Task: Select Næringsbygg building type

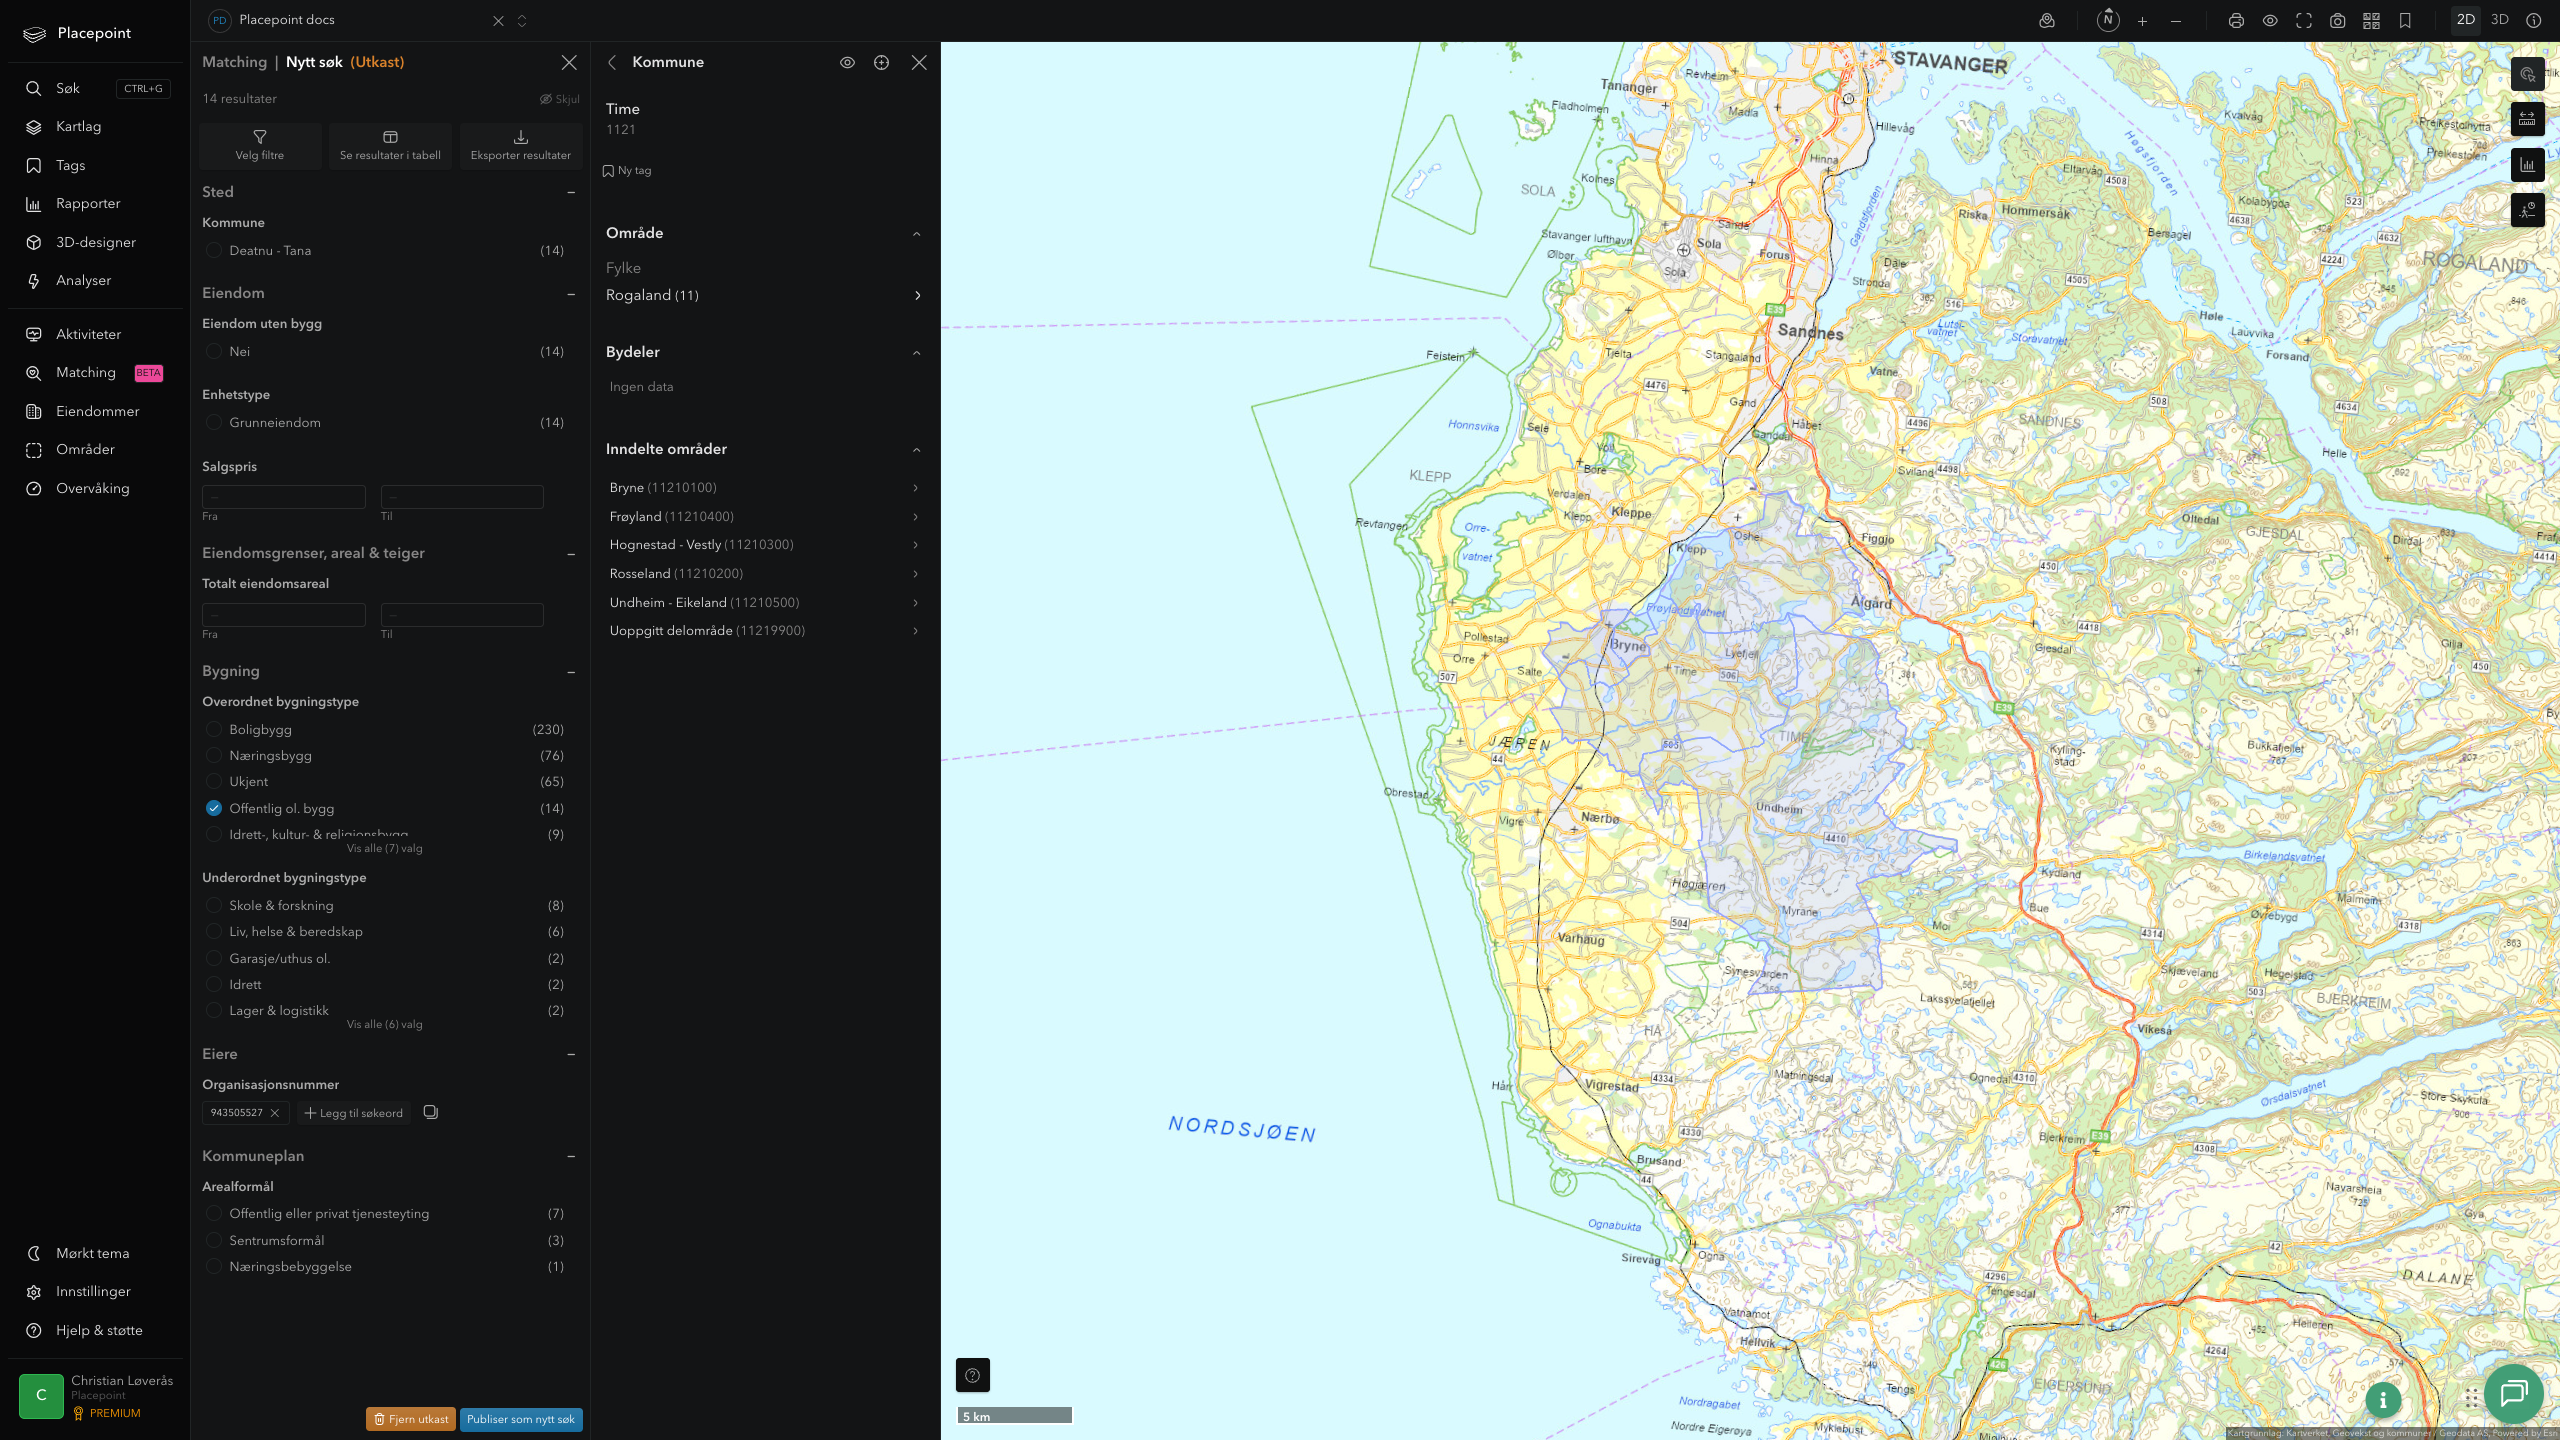Action: [x=214, y=756]
